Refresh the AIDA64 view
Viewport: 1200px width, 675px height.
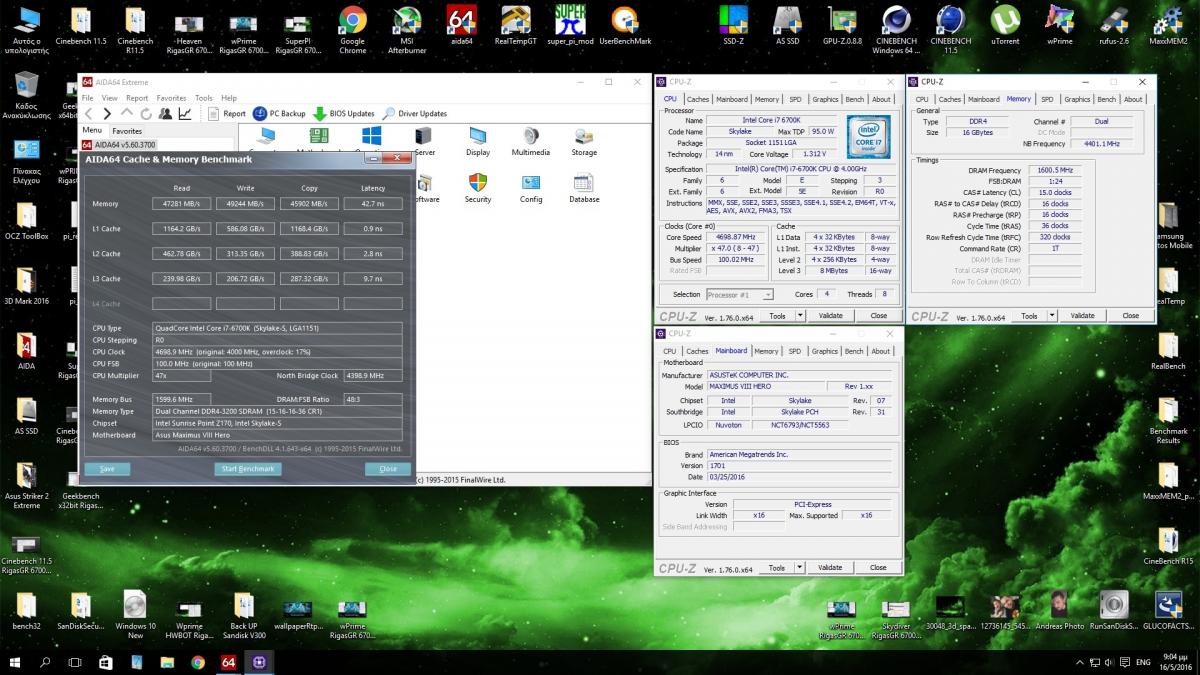(x=146, y=114)
